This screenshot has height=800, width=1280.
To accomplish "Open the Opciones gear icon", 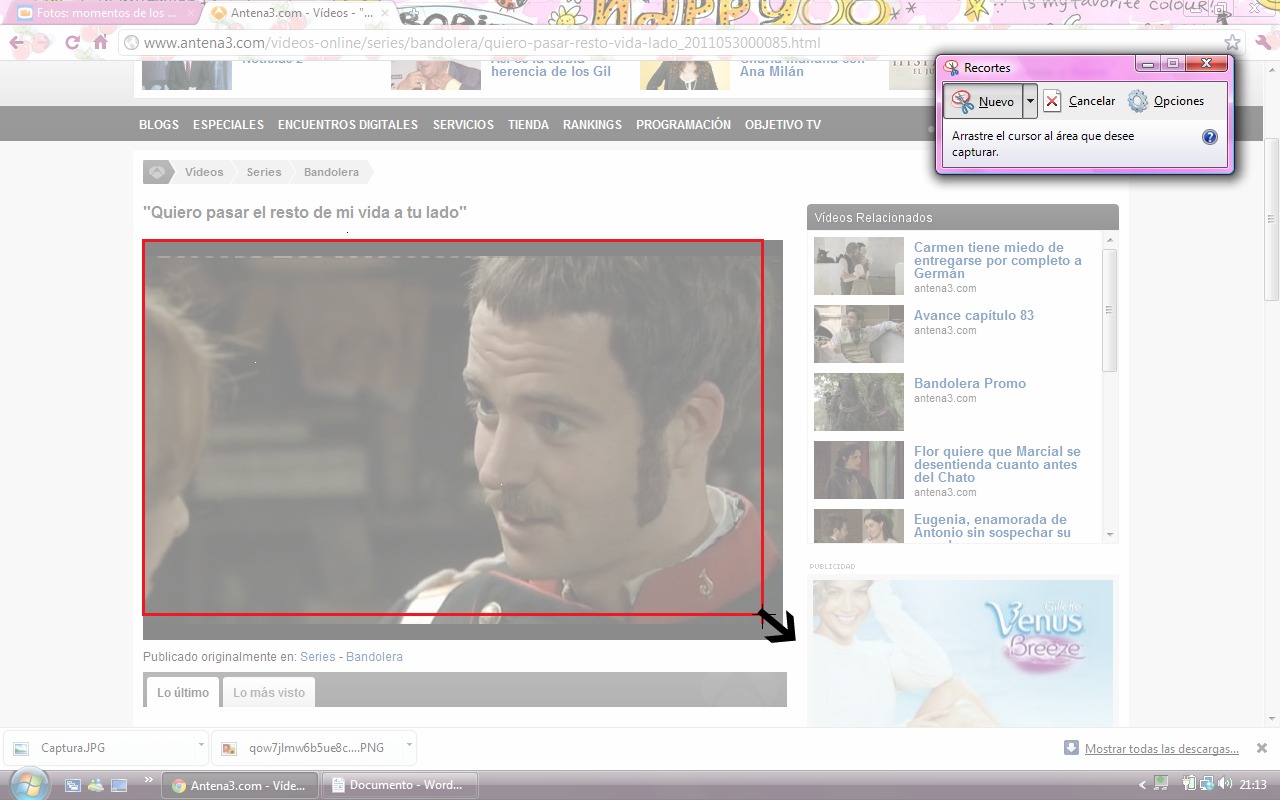I will click(x=1138, y=101).
